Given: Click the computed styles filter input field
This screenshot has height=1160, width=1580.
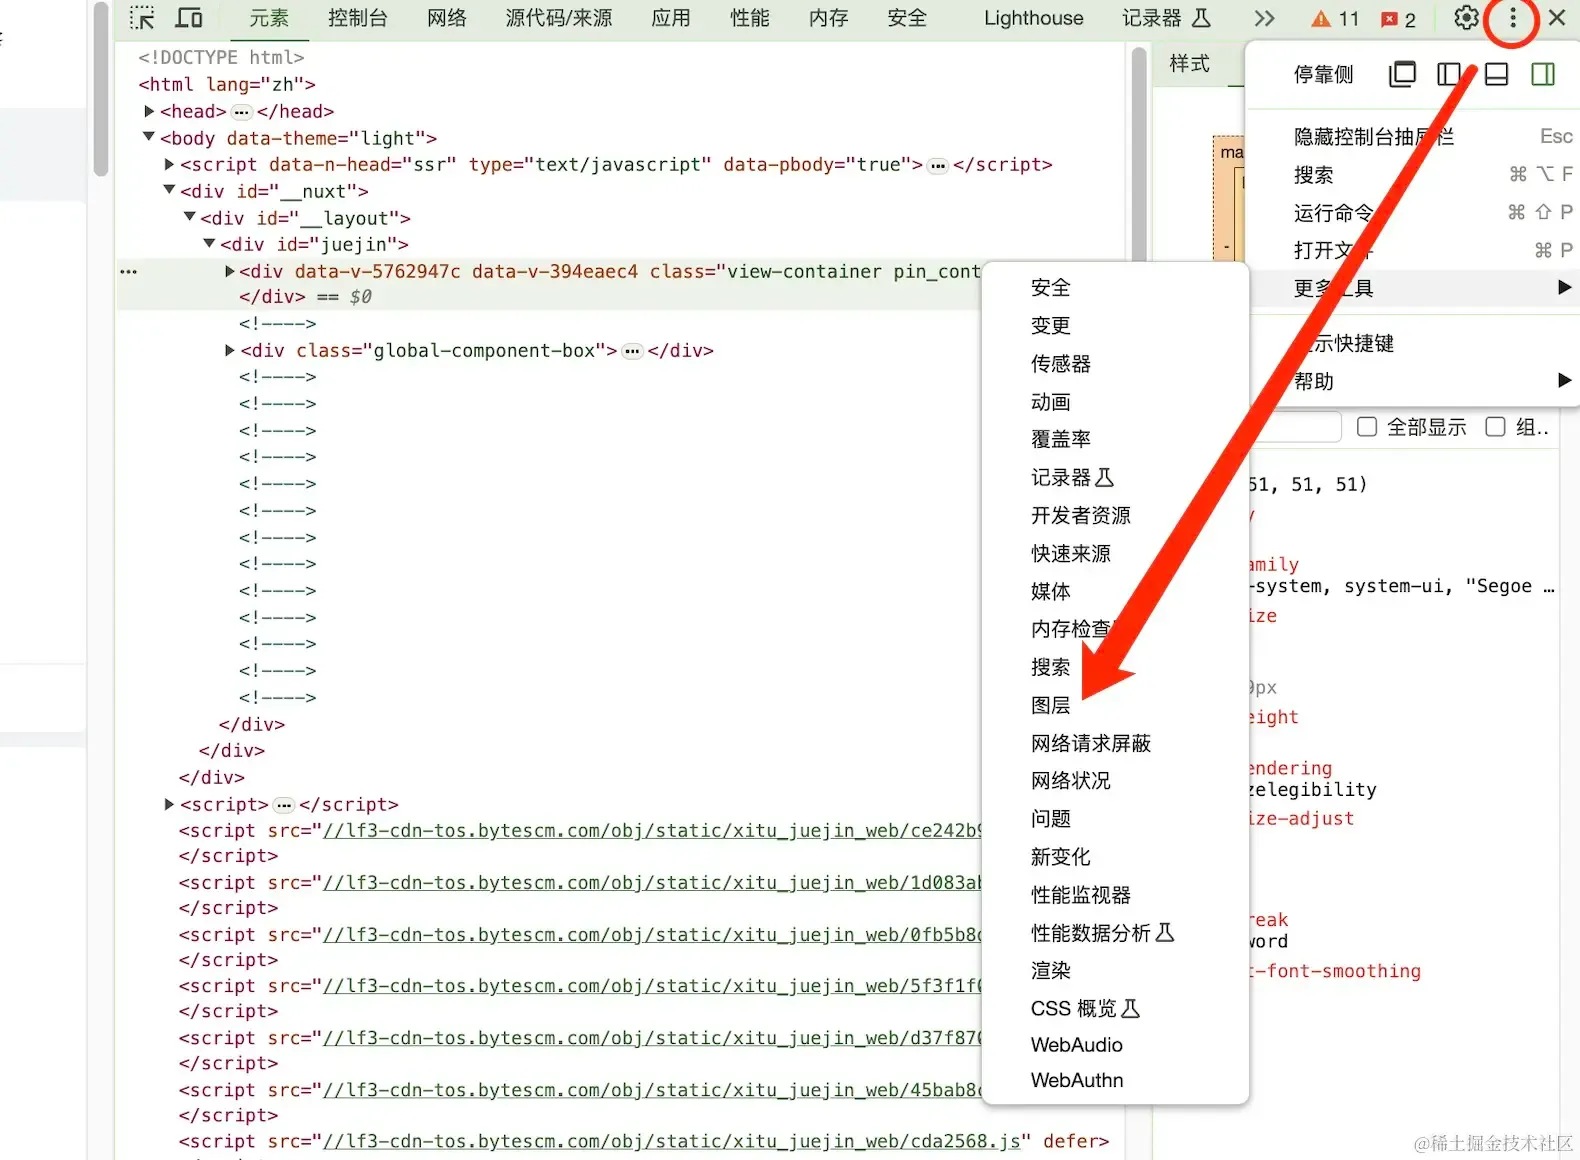Looking at the screenshot, I should click(1295, 427).
